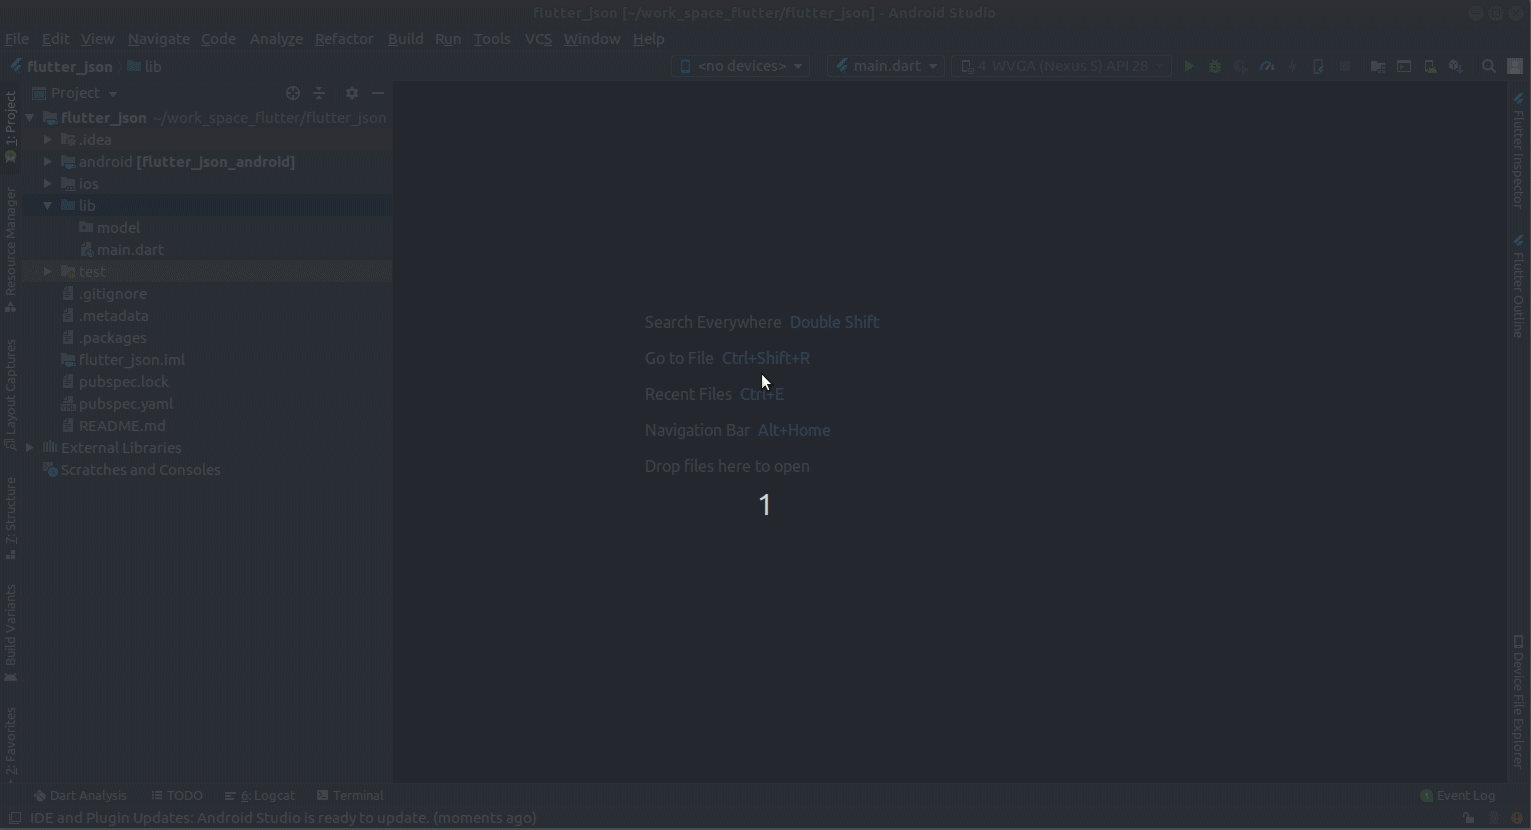Open Build Variants side tab
The height and width of the screenshot is (830, 1531).
[x=11, y=633]
